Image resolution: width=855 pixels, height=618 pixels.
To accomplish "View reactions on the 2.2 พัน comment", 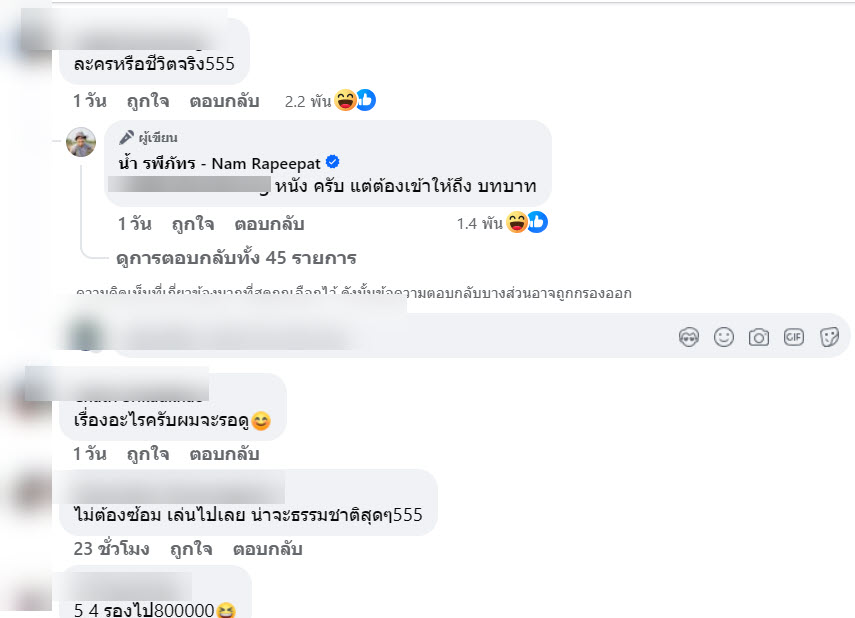I will click(x=330, y=101).
